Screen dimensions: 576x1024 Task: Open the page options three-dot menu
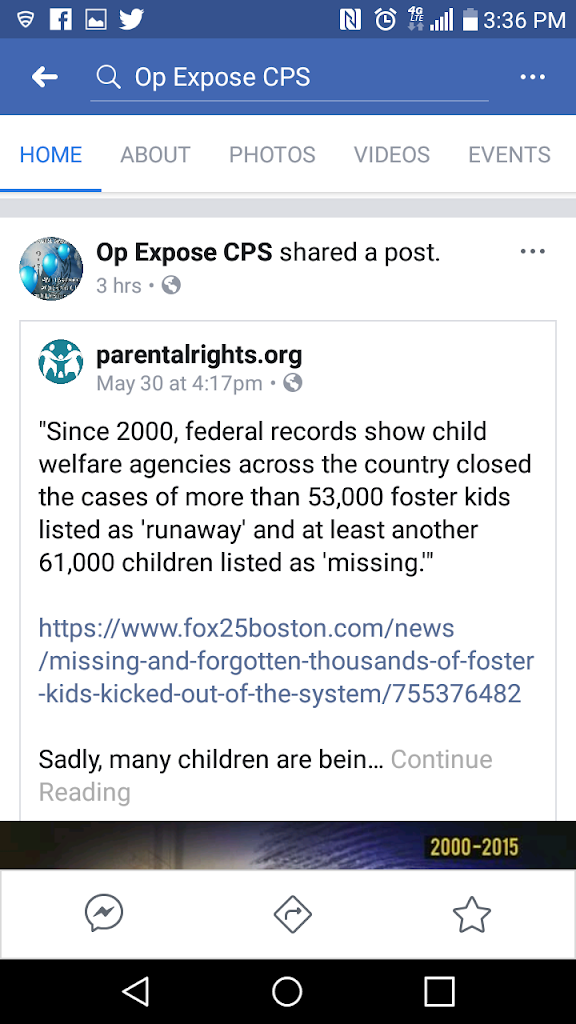tap(532, 77)
